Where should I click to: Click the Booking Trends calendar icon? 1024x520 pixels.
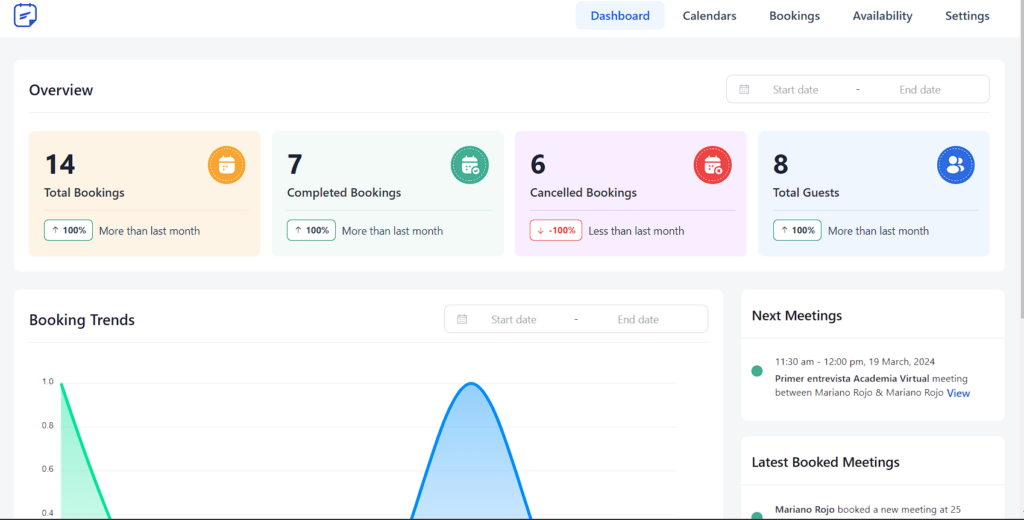click(x=462, y=319)
